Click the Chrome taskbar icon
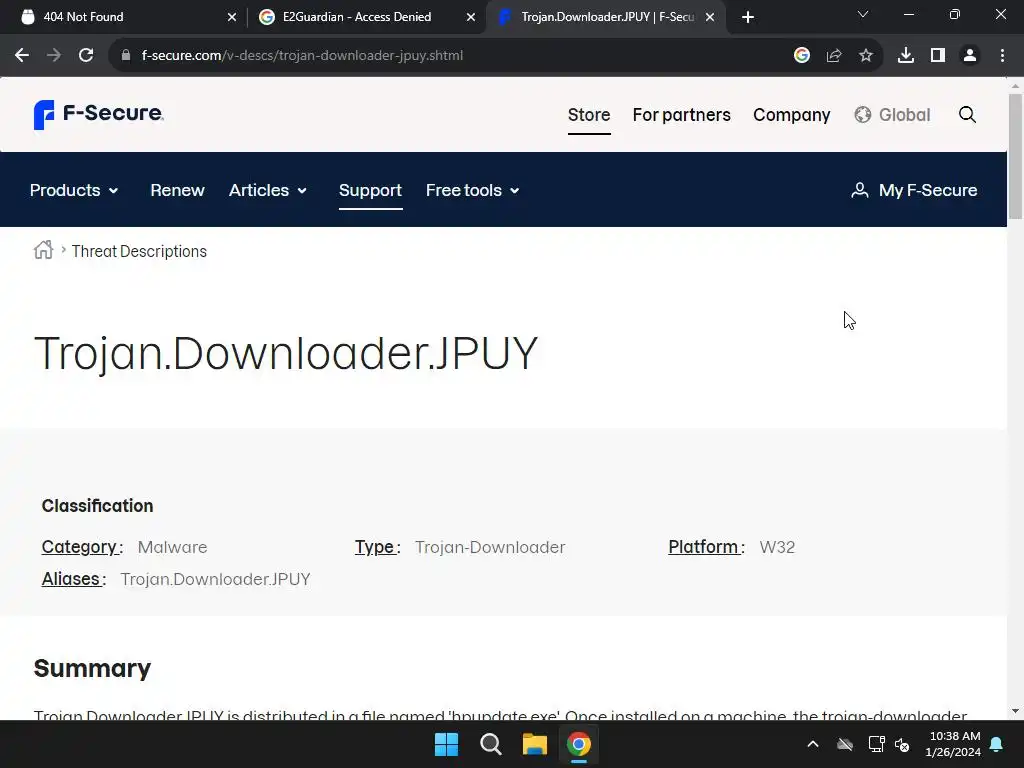 [x=579, y=744]
